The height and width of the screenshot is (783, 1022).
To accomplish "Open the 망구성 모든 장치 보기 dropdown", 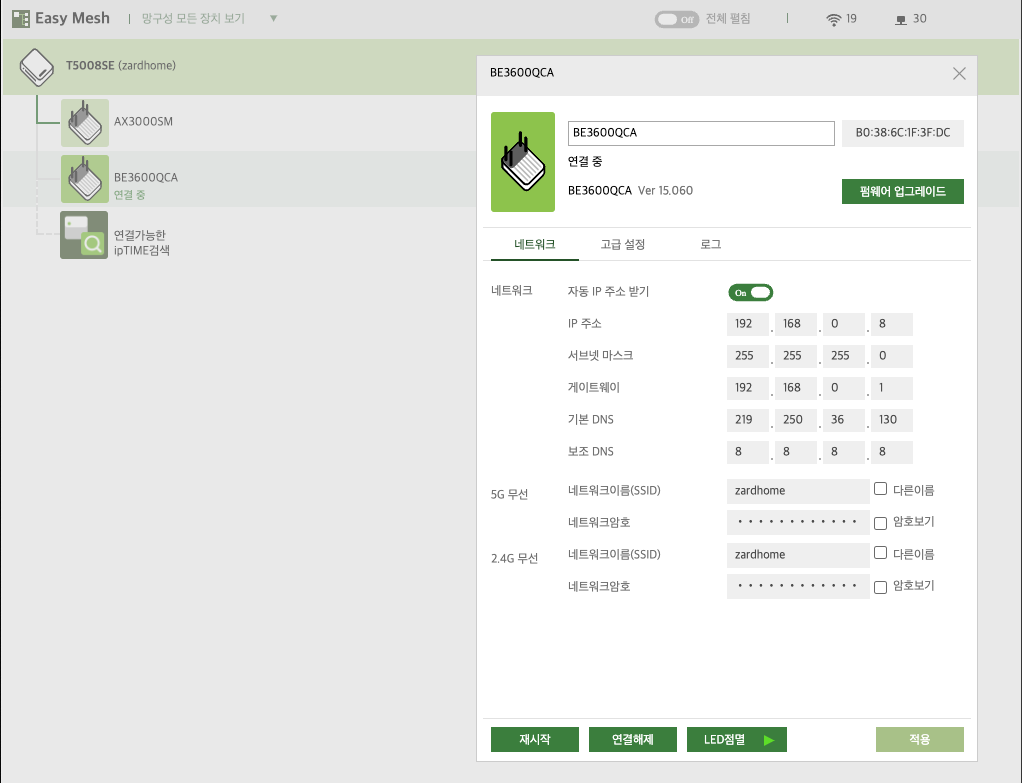I will click(209, 18).
